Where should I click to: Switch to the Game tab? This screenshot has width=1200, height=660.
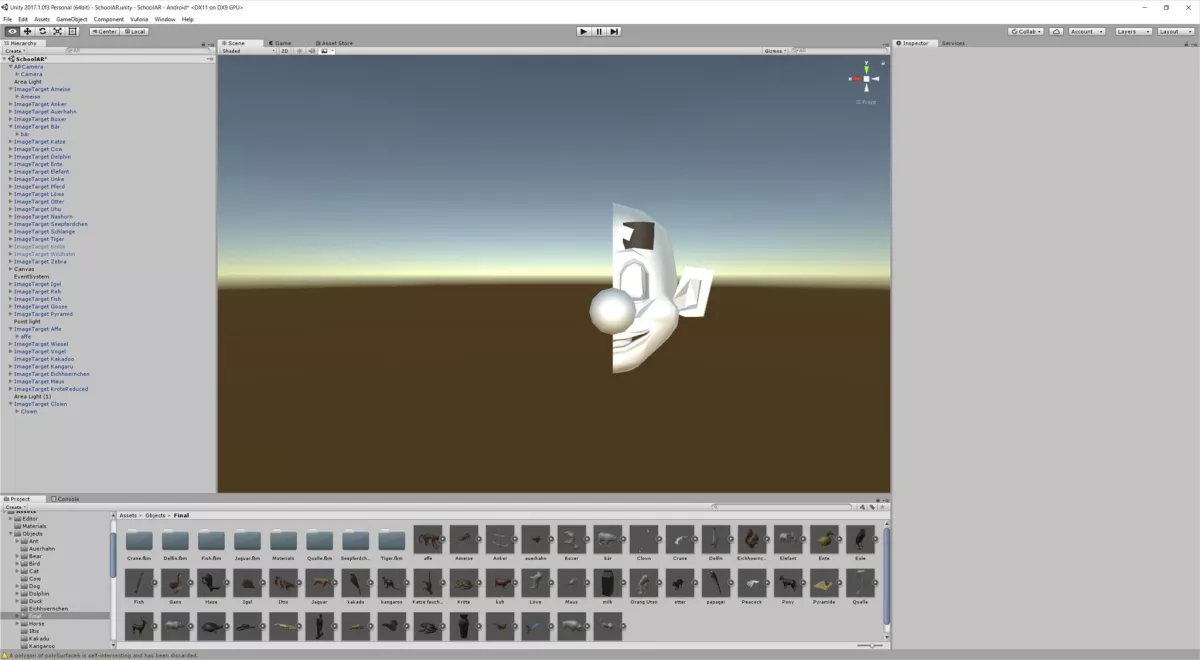(x=281, y=43)
